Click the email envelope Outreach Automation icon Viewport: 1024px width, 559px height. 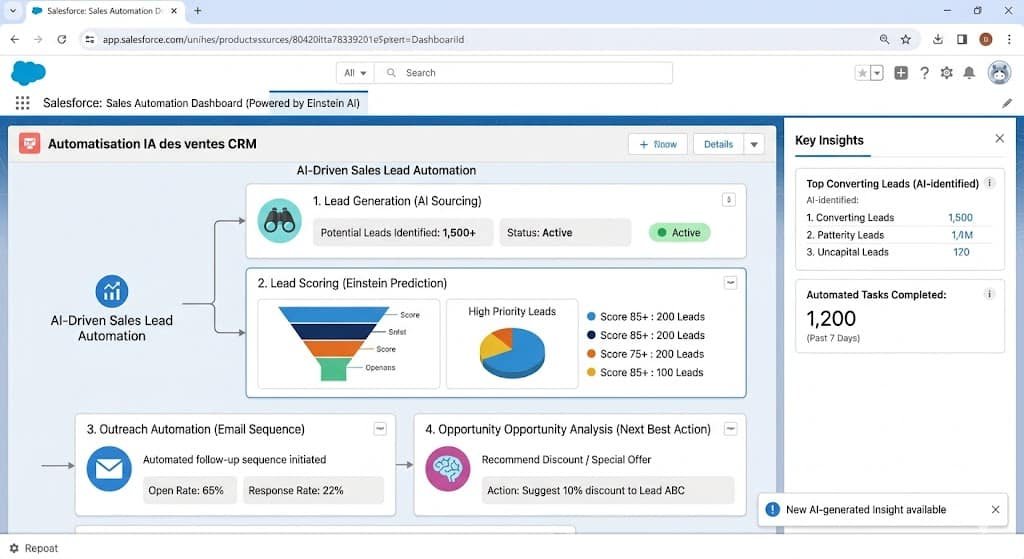109,468
